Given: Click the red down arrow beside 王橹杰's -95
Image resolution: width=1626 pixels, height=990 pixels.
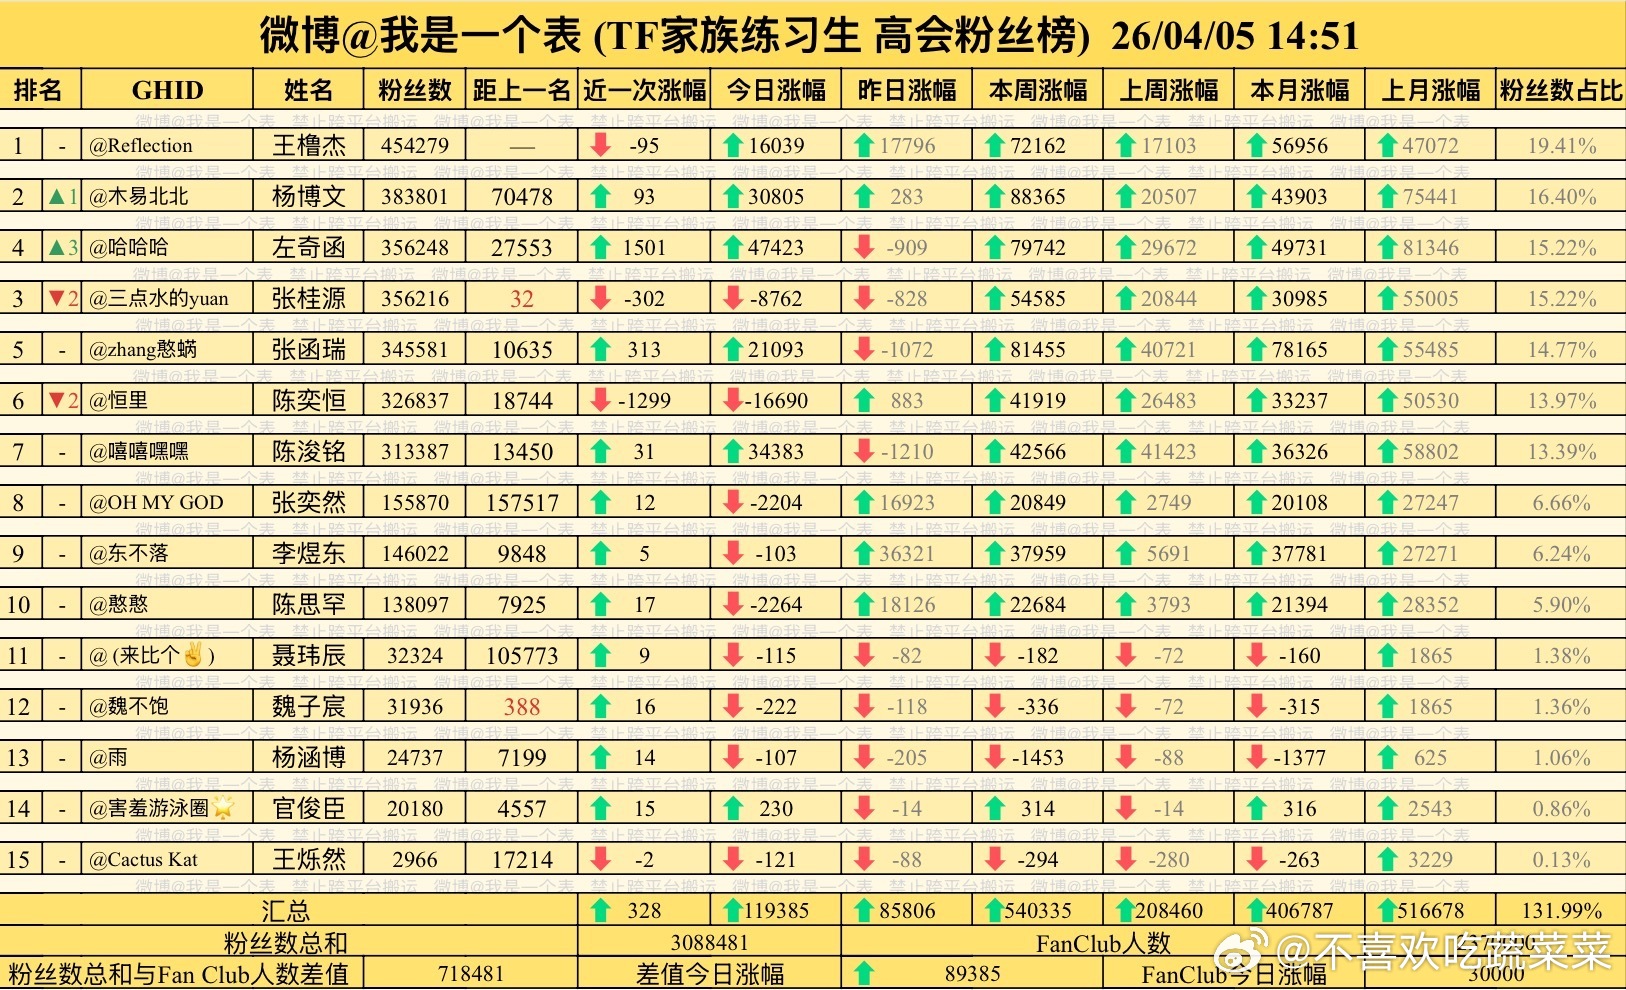Looking at the screenshot, I should click(x=599, y=145).
